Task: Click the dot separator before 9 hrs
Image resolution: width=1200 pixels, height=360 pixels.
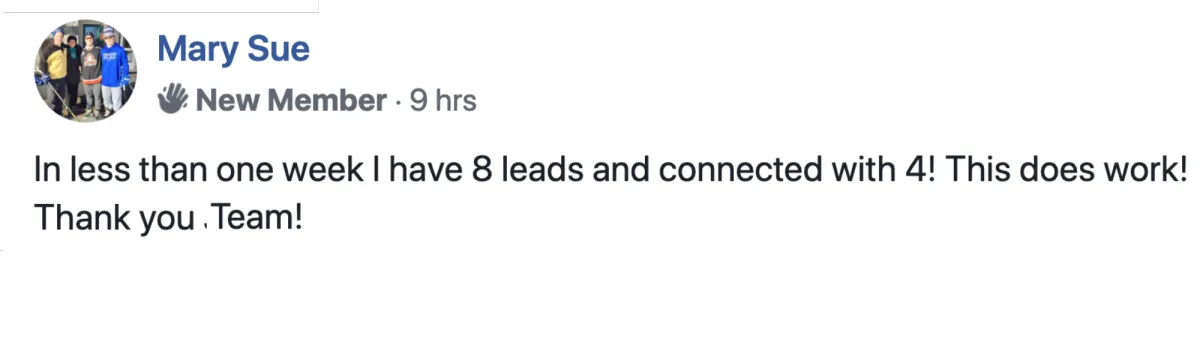Action: [x=398, y=101]
